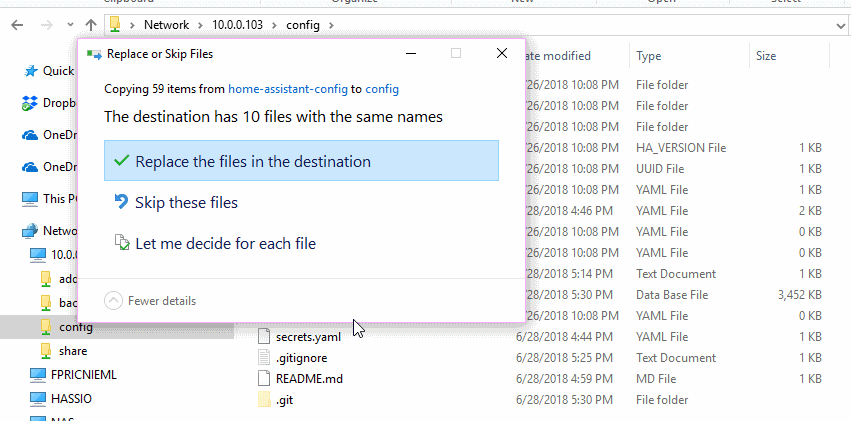Click the secrets.yaml file icon
851x421 pixels.
[264, 337]
